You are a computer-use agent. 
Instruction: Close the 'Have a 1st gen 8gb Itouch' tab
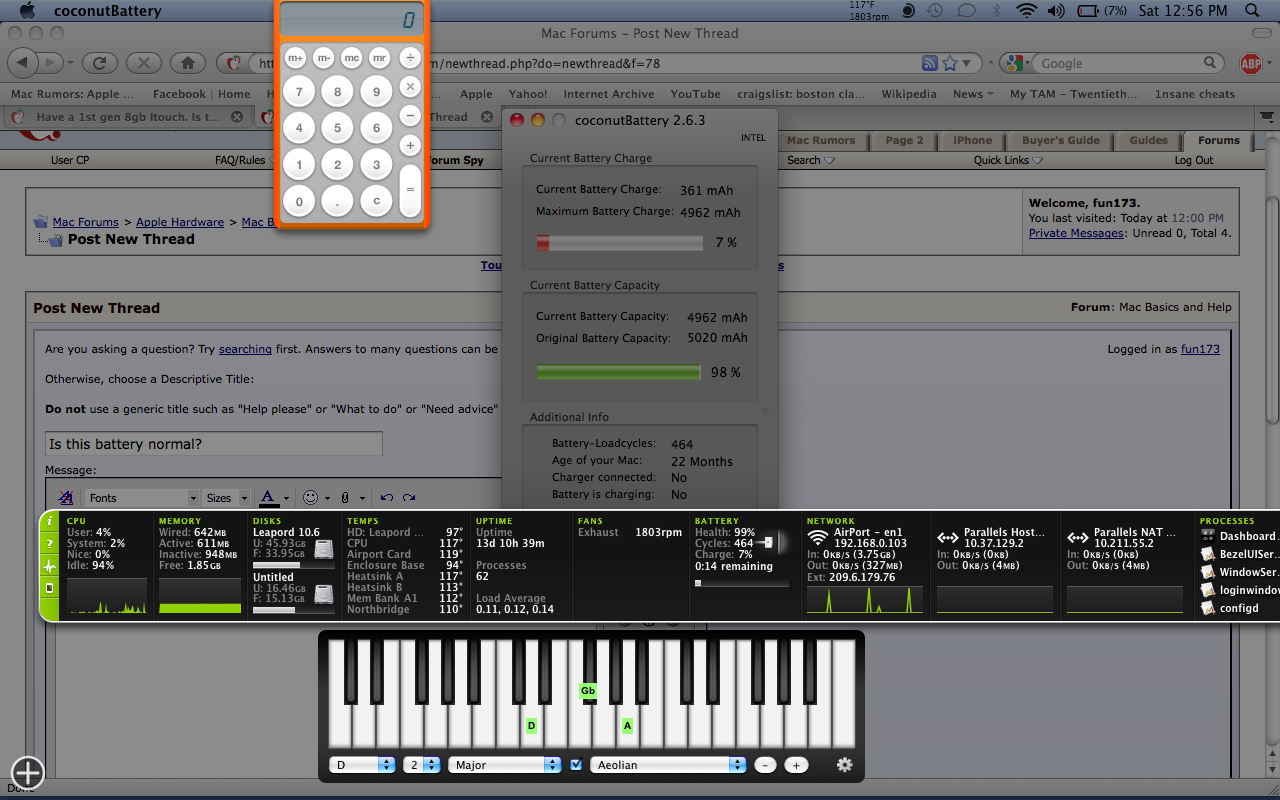click(237, 117)
